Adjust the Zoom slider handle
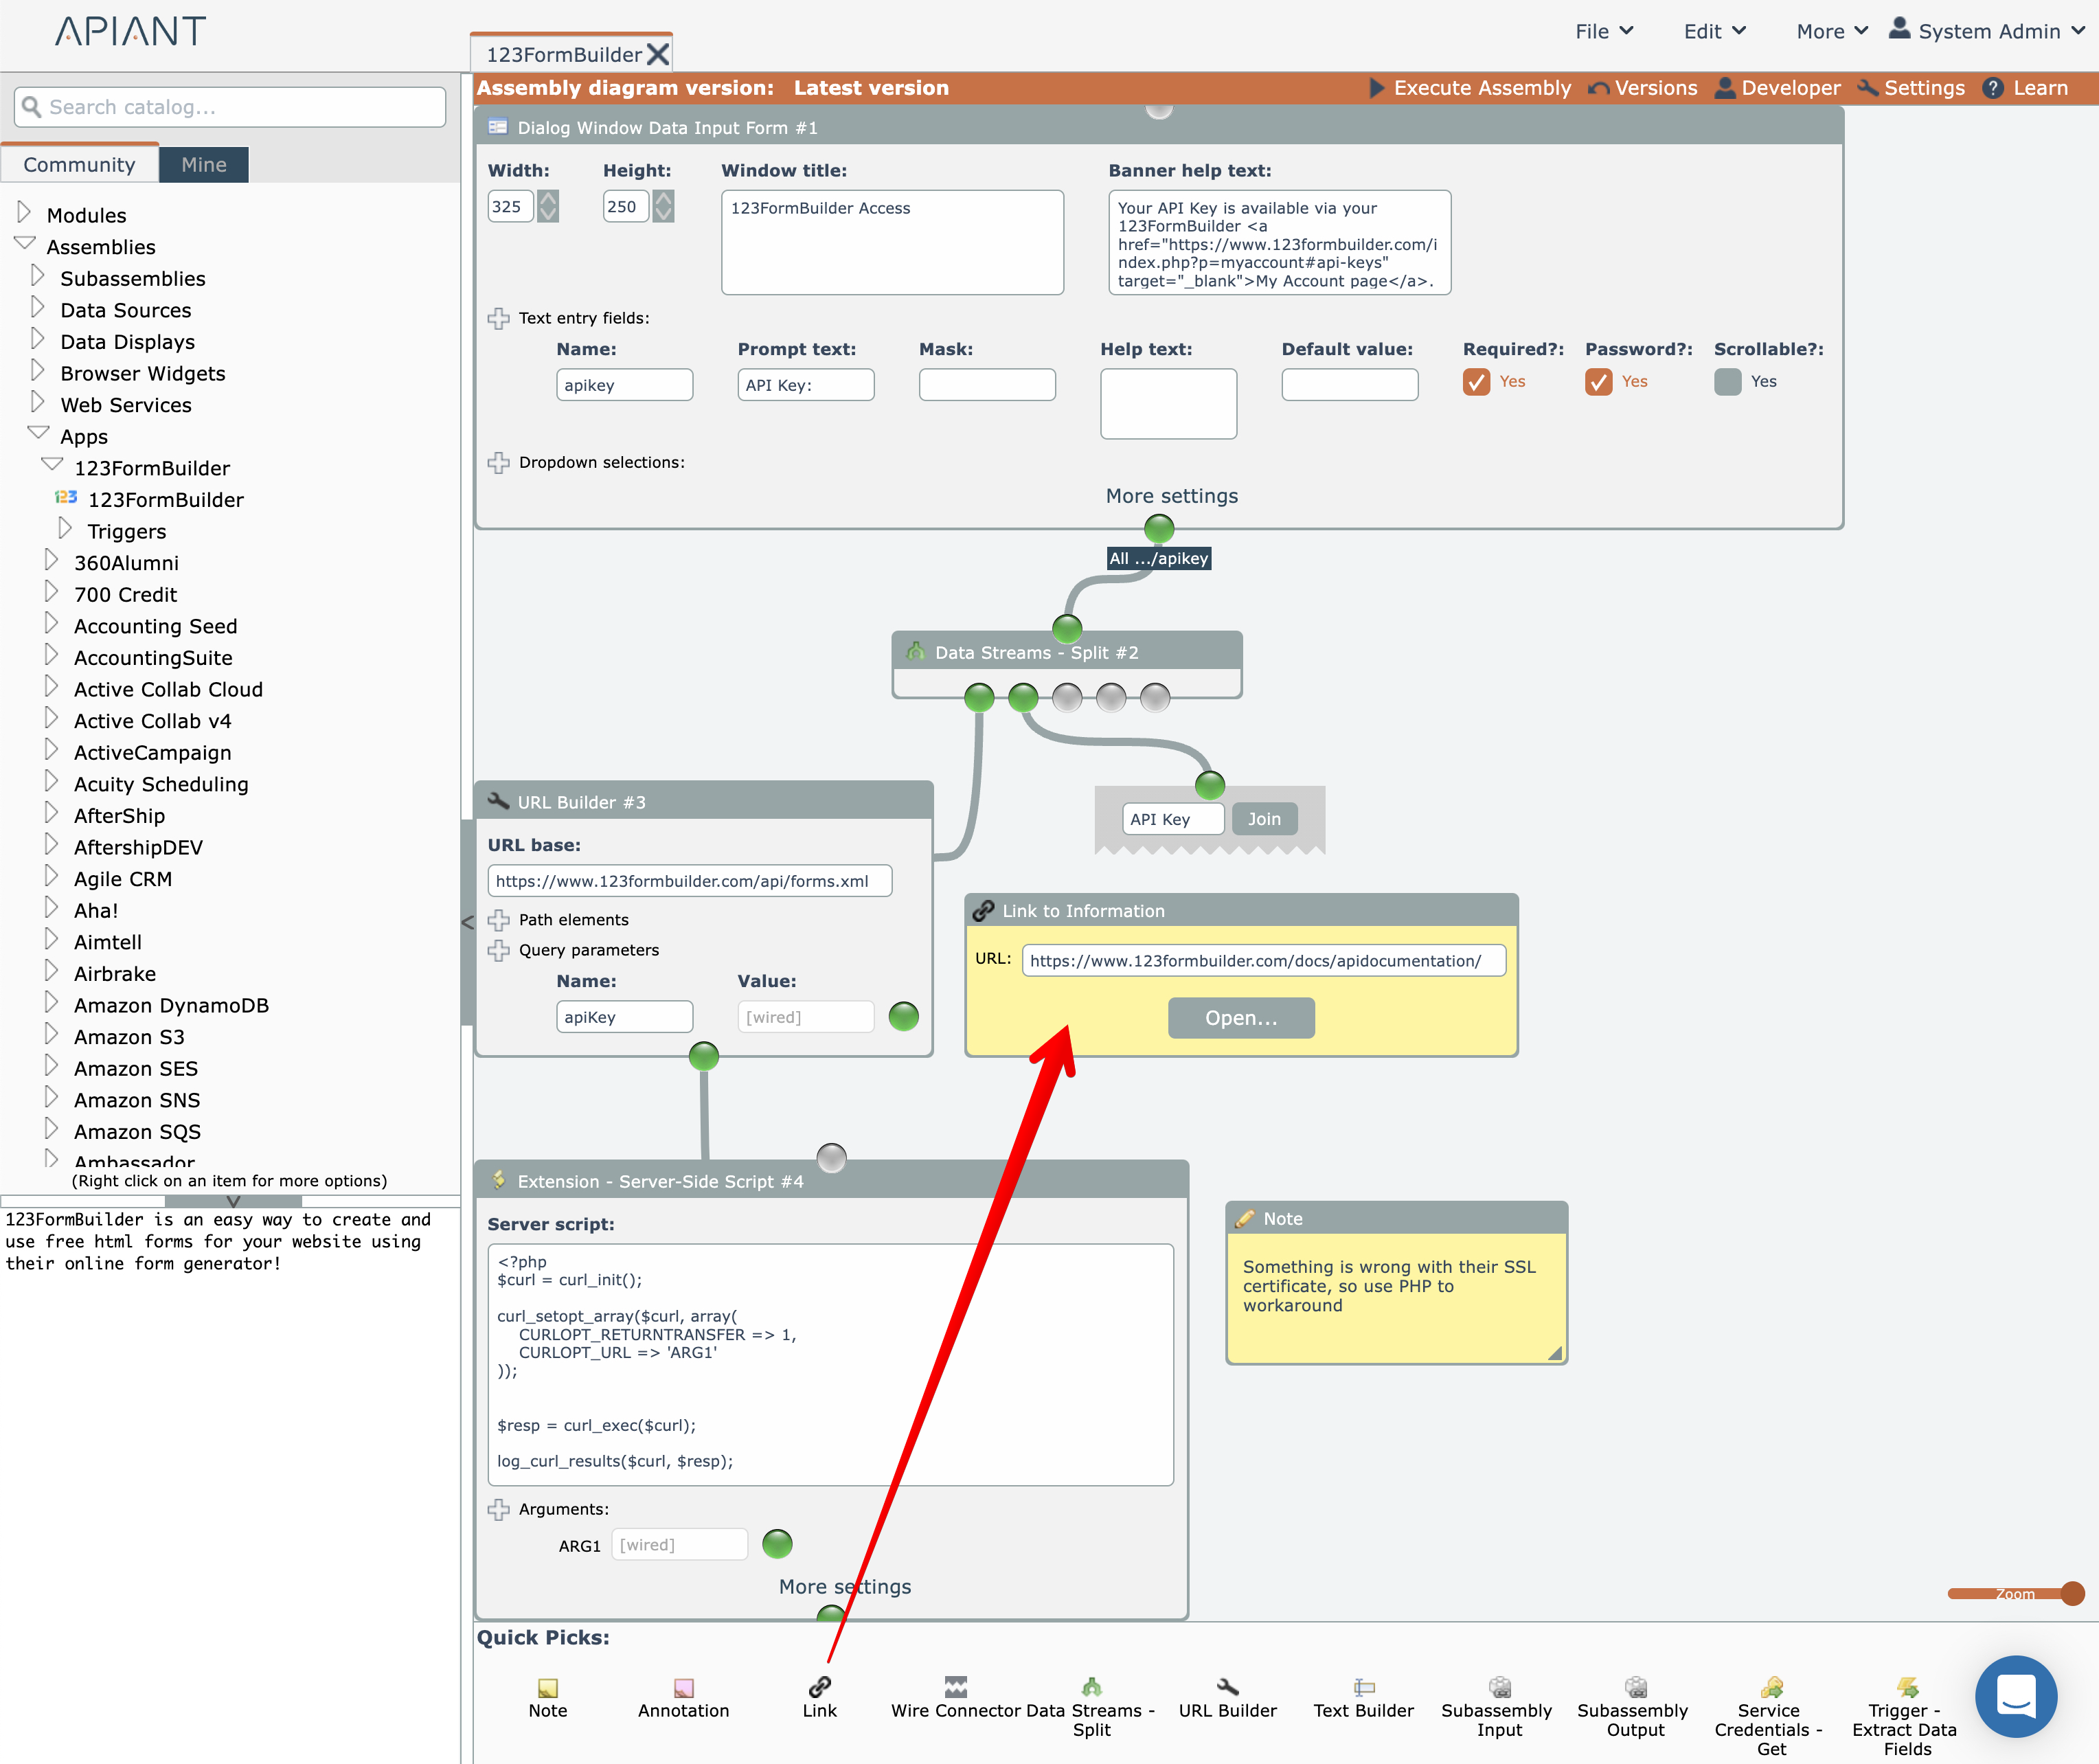This screenshot has width=2099, height=1764. tap(2073, 1593)
